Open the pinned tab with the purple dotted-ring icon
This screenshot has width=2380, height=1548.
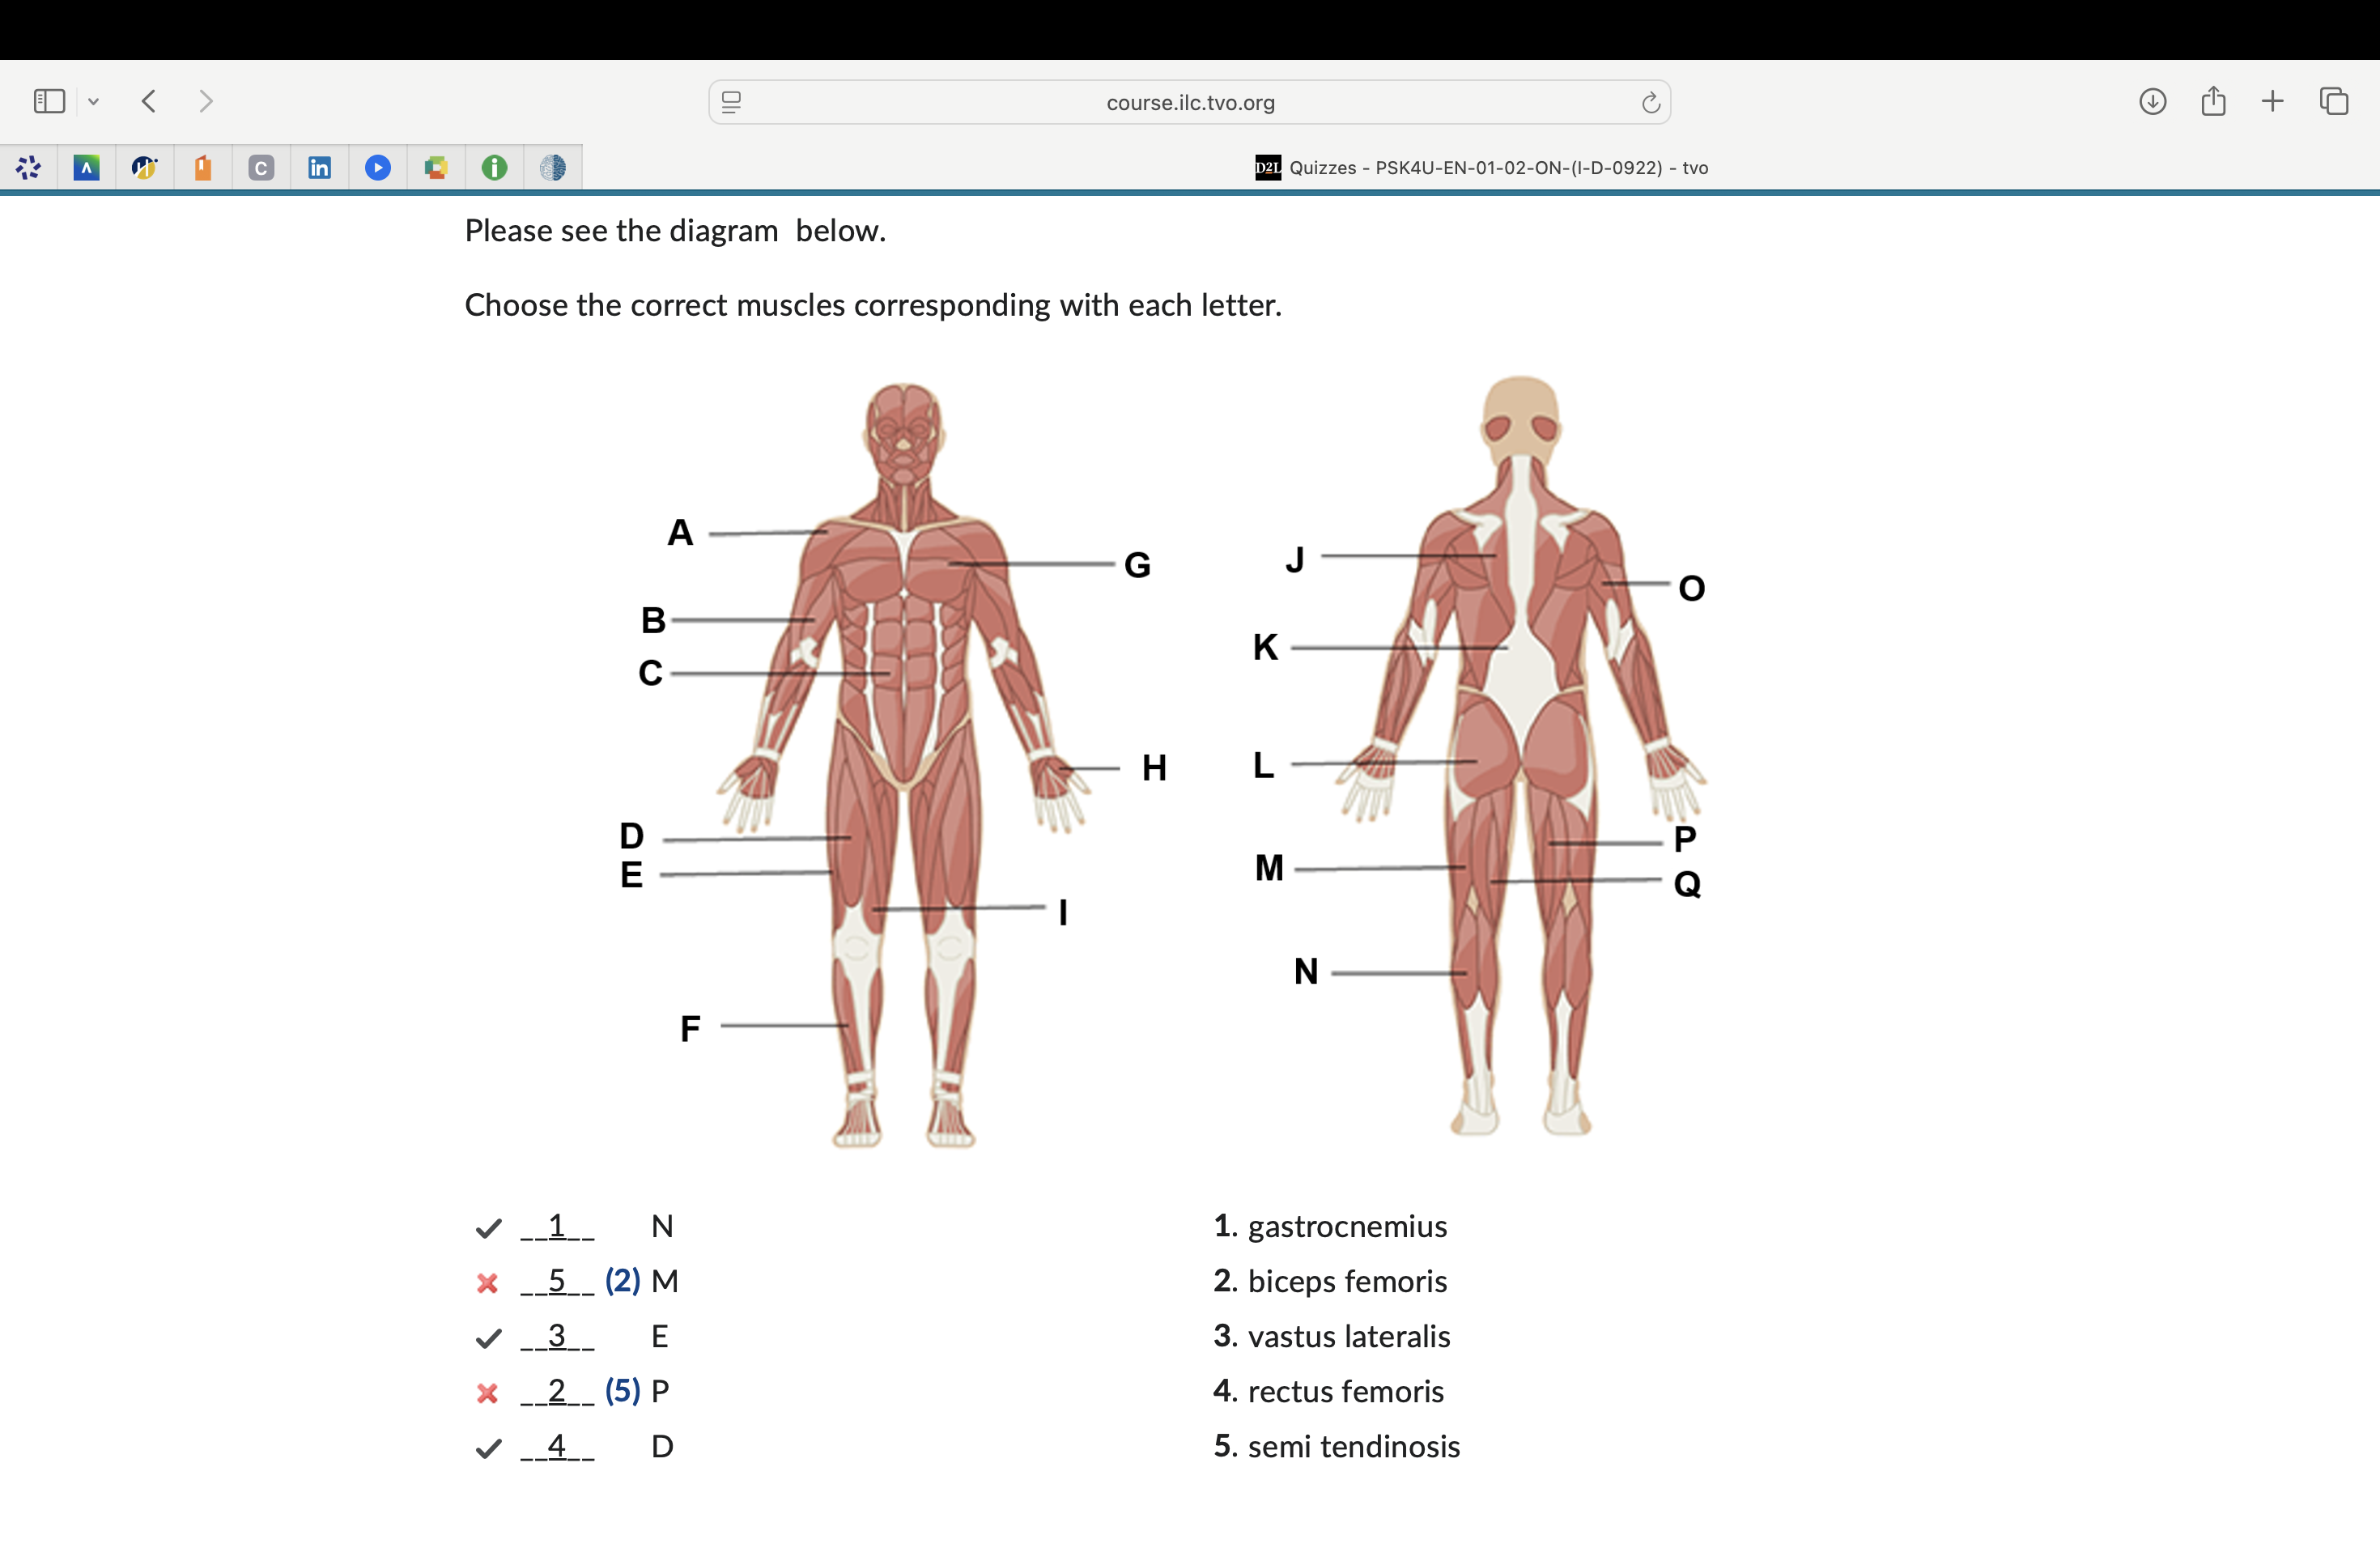(x=28, y=167)
